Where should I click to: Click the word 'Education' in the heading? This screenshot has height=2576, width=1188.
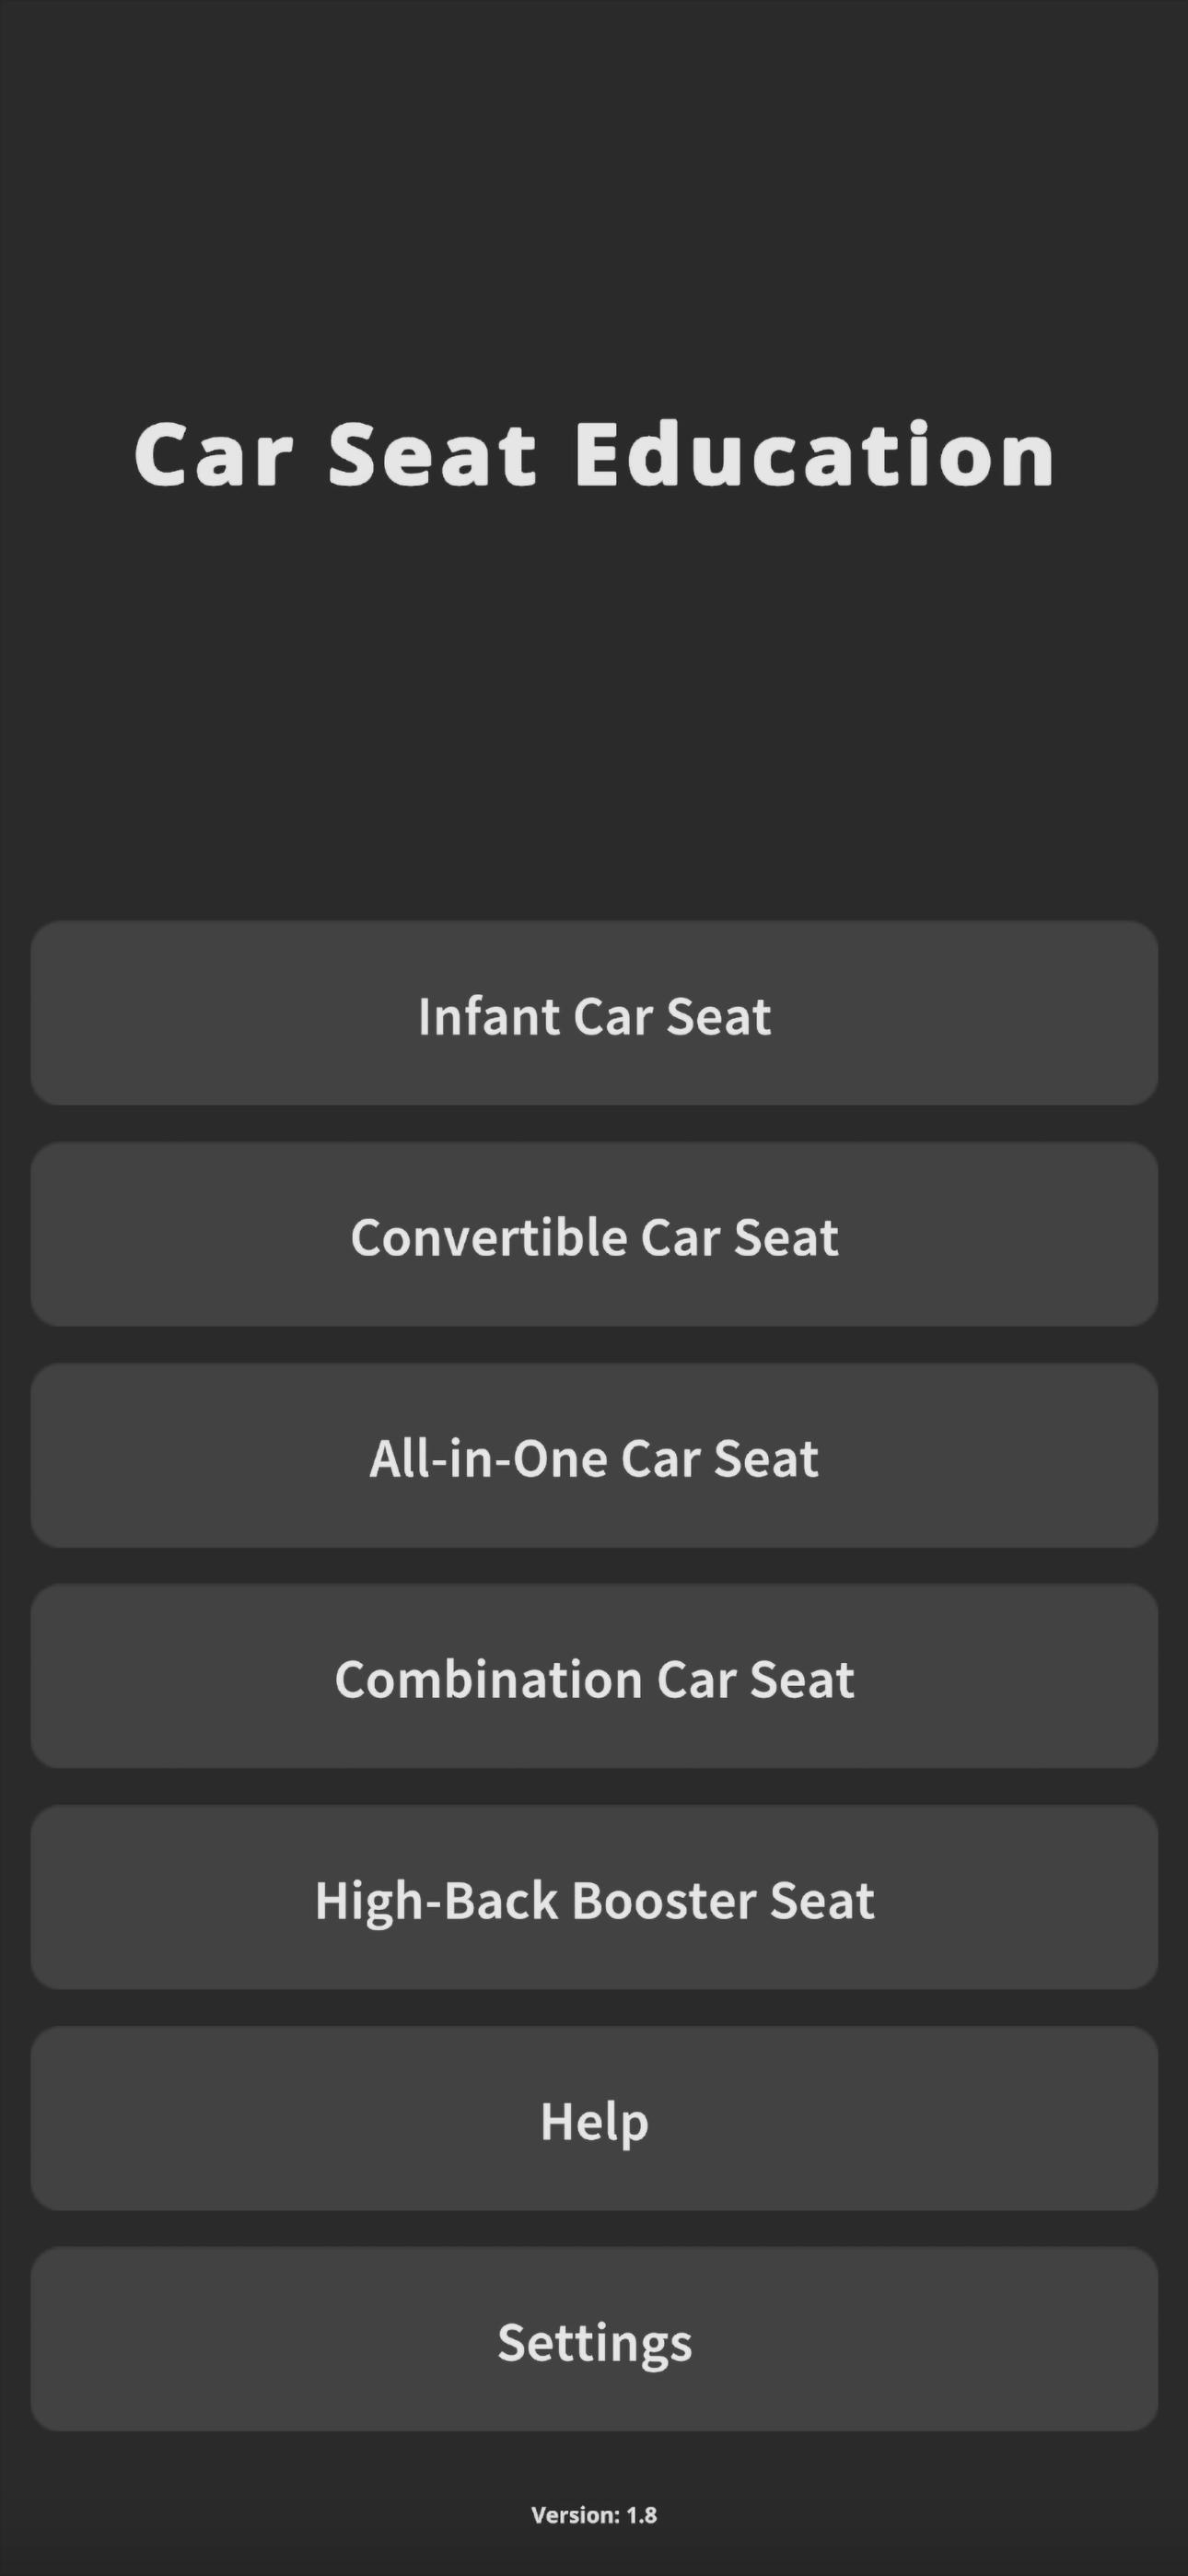(x=815, y=454)
